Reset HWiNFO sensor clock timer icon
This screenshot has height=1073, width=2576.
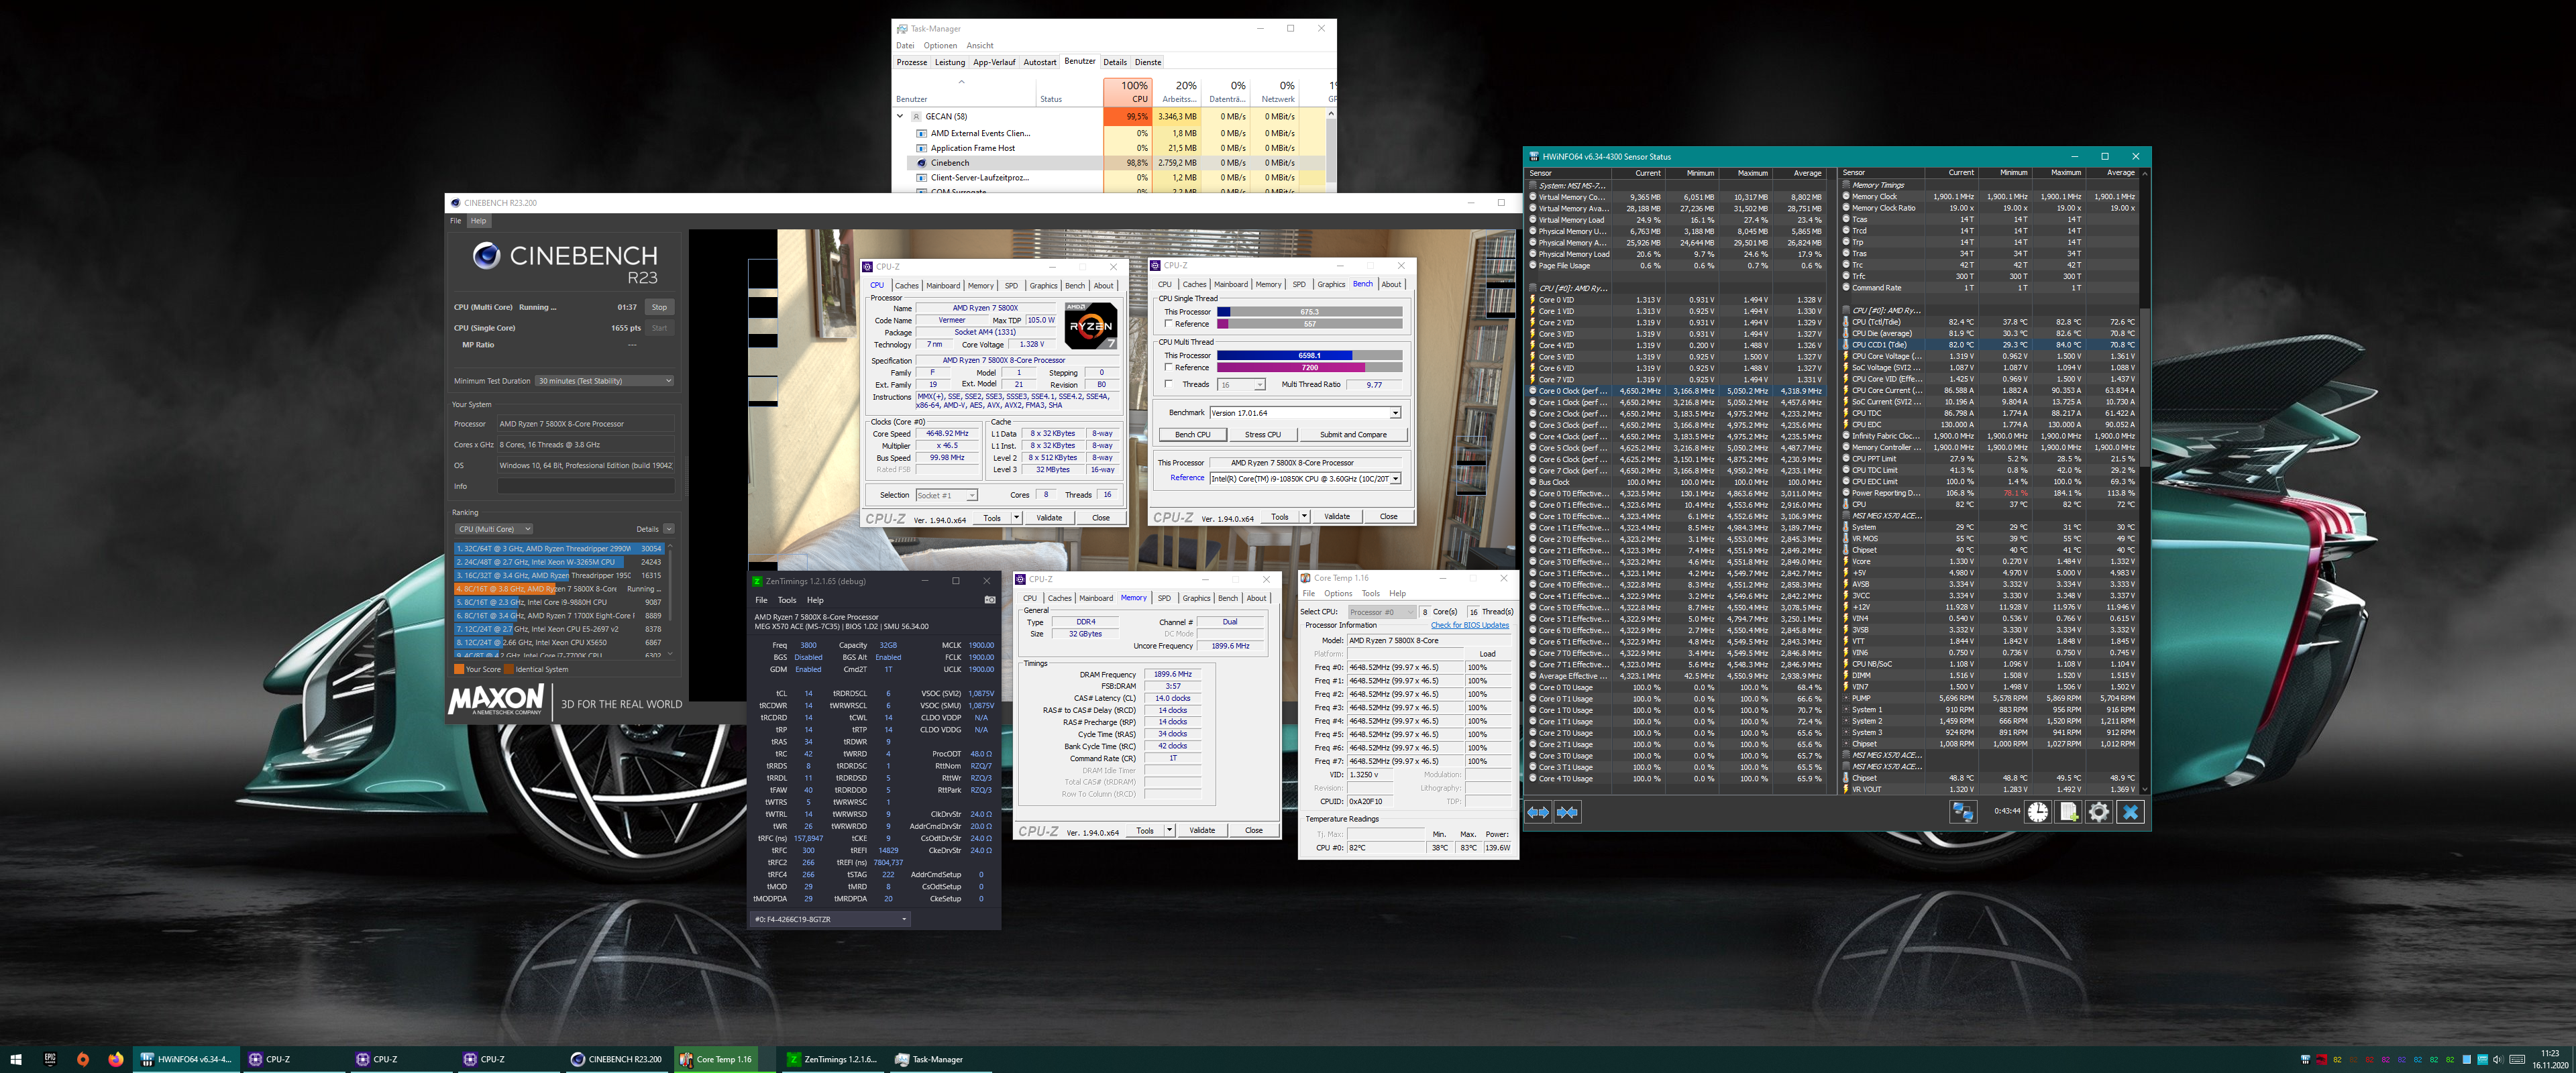click(x=2037, y=812)
